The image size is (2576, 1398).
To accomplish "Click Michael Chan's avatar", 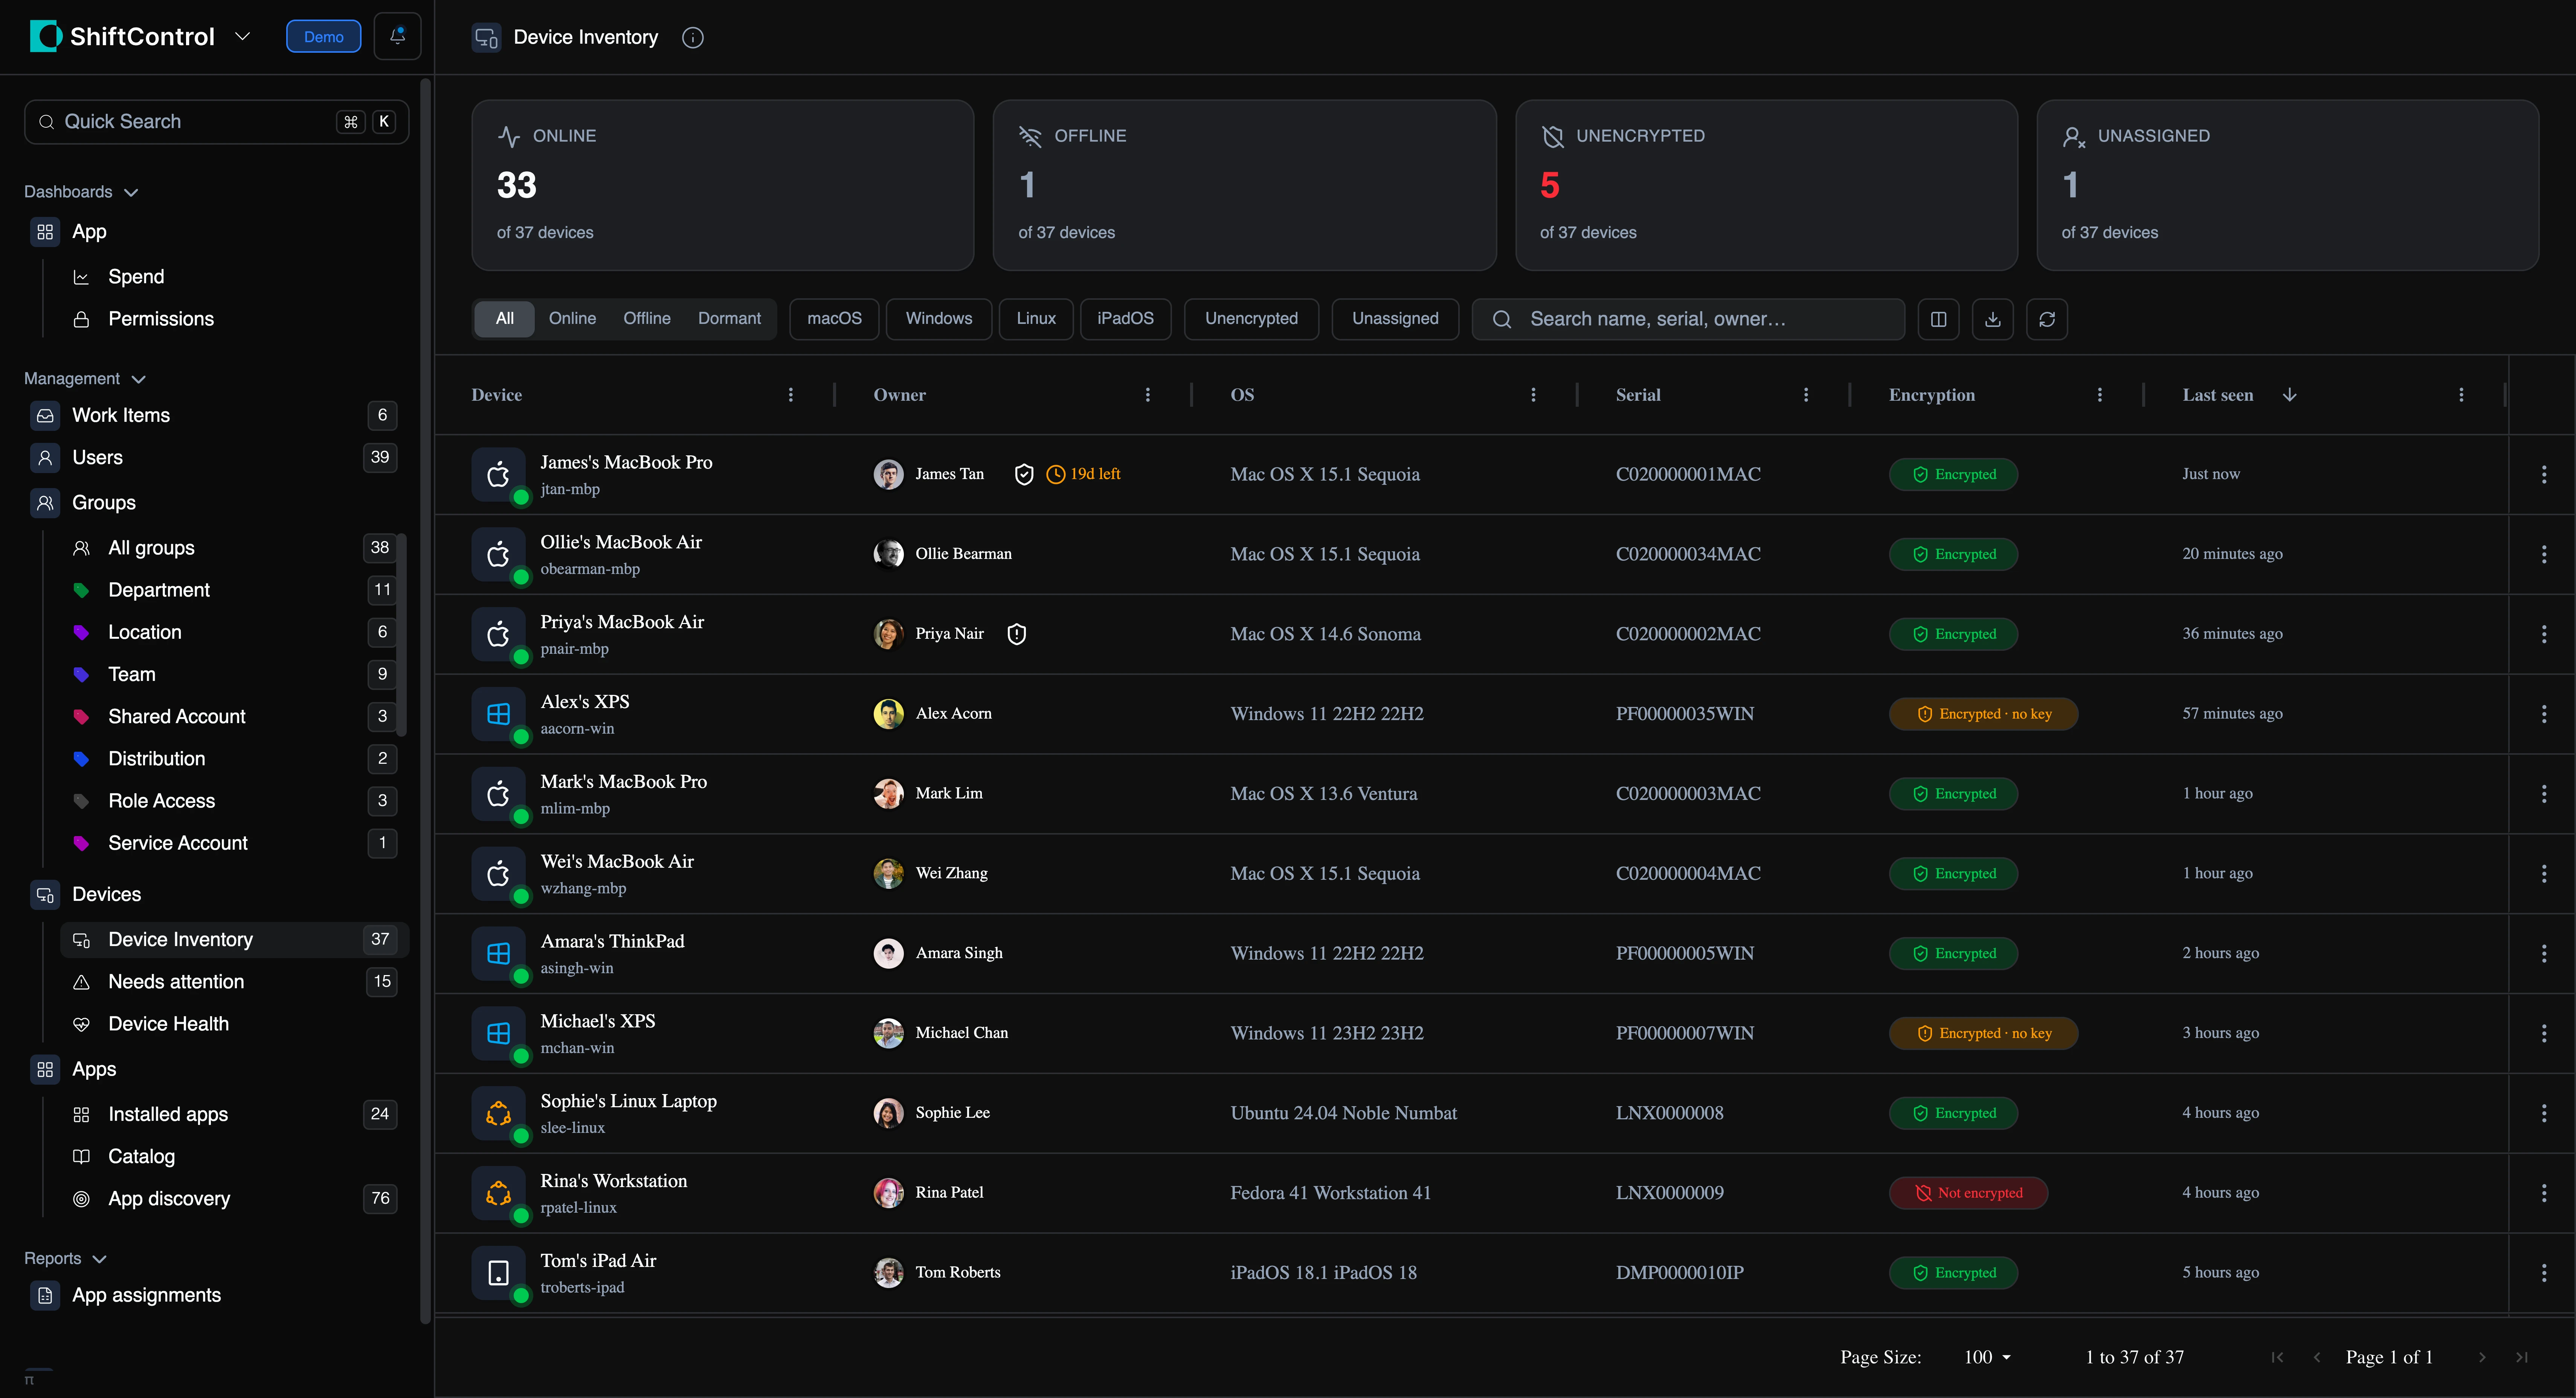I will click(x=888, y=1033).
